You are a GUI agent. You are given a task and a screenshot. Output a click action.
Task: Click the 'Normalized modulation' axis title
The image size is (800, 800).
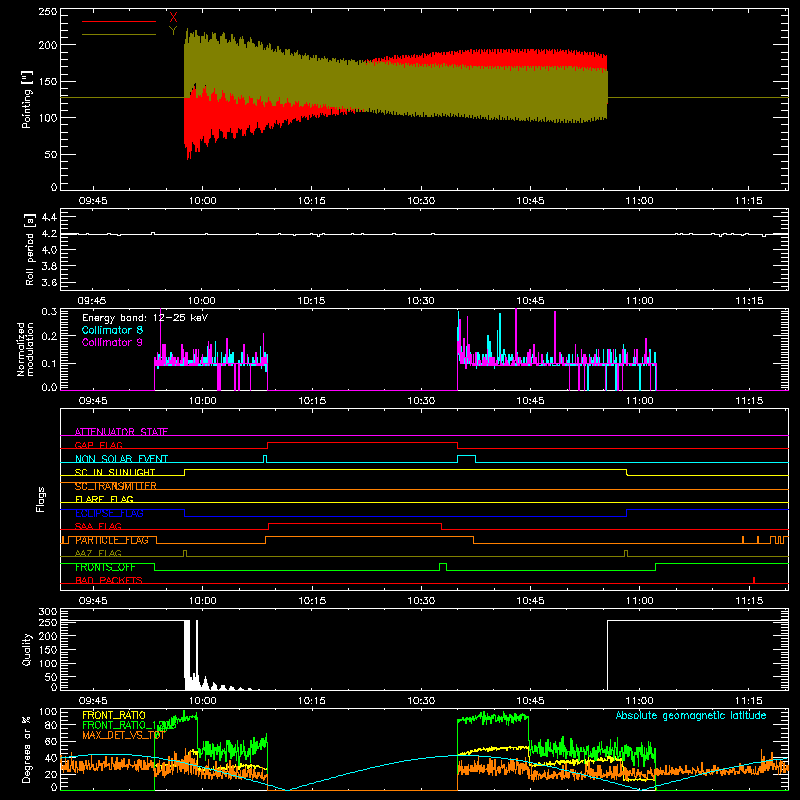point(26,349)
